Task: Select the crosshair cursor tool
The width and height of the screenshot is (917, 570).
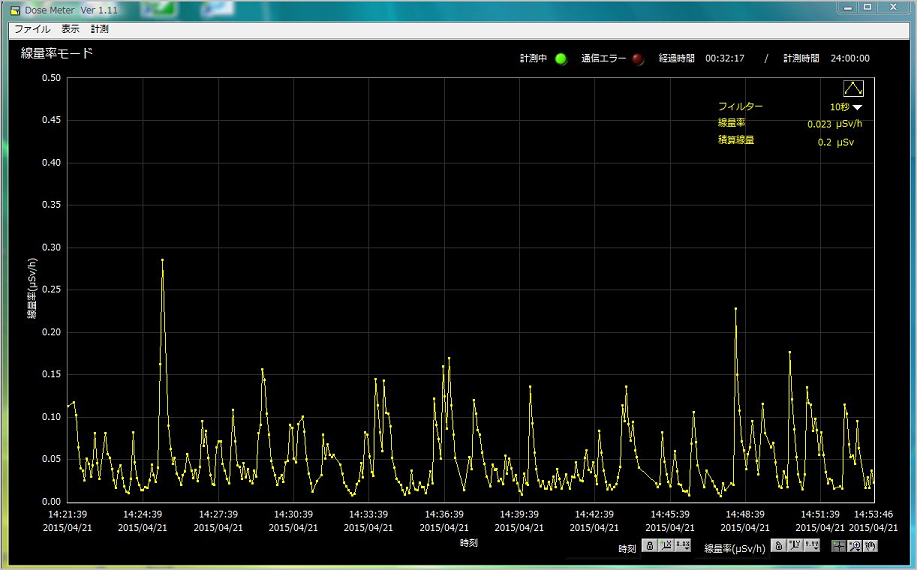Action: (838, 546)
